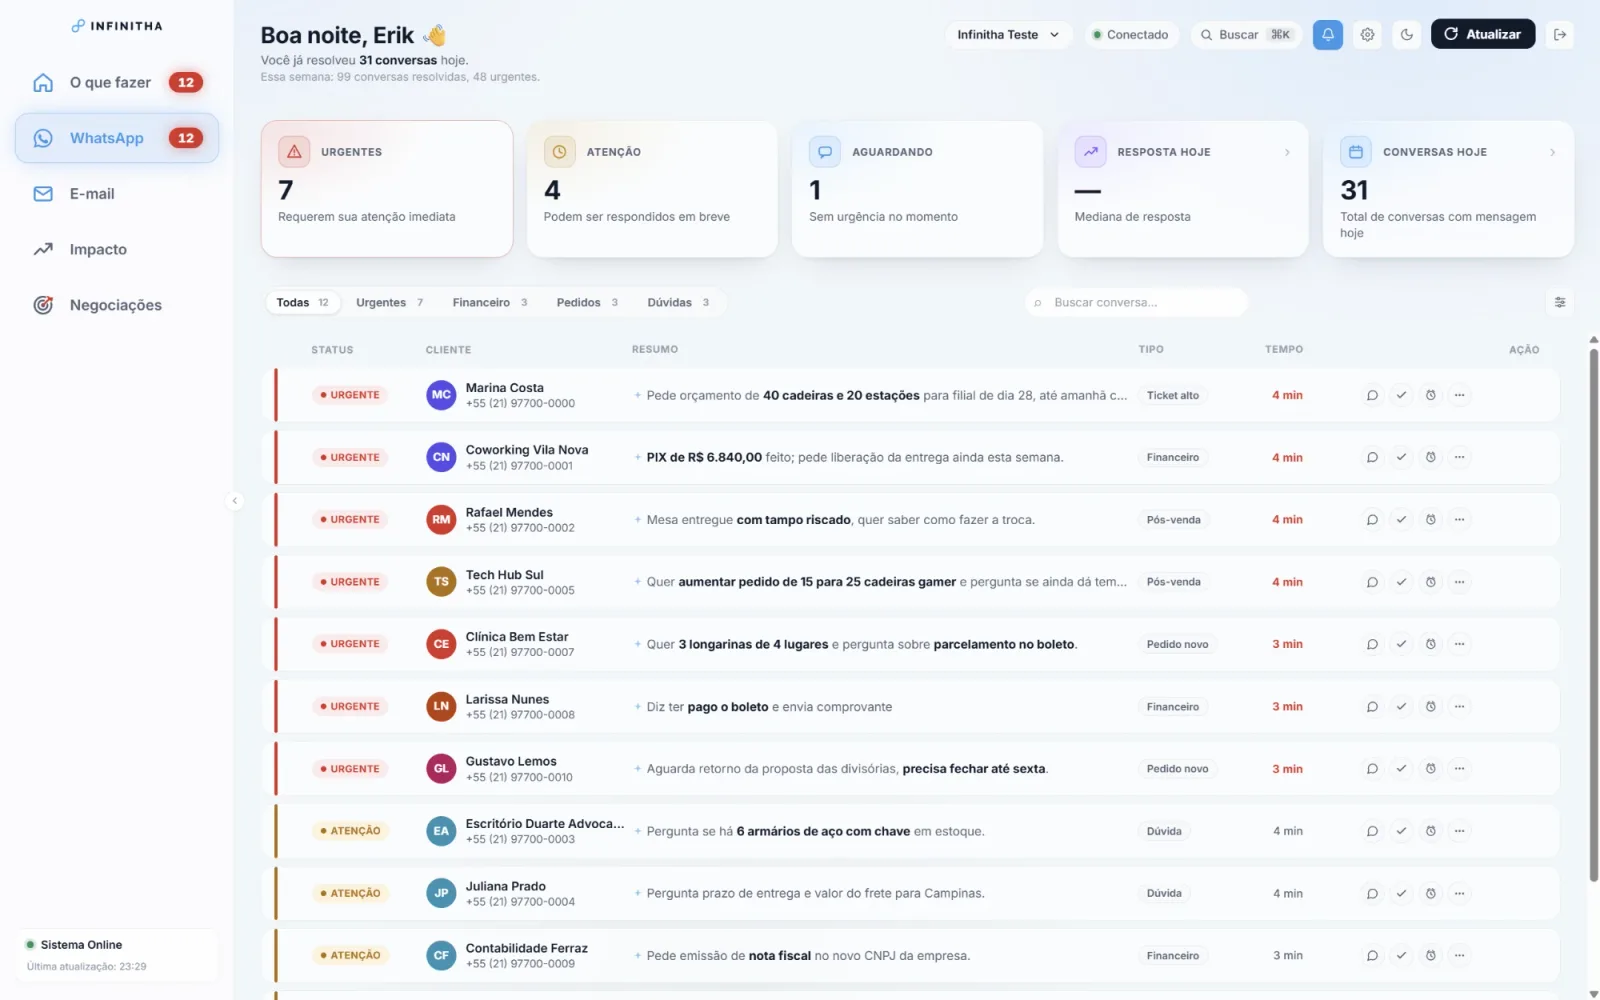Open Impacto section in sidebar
1600x1000 pixels.
117,249
